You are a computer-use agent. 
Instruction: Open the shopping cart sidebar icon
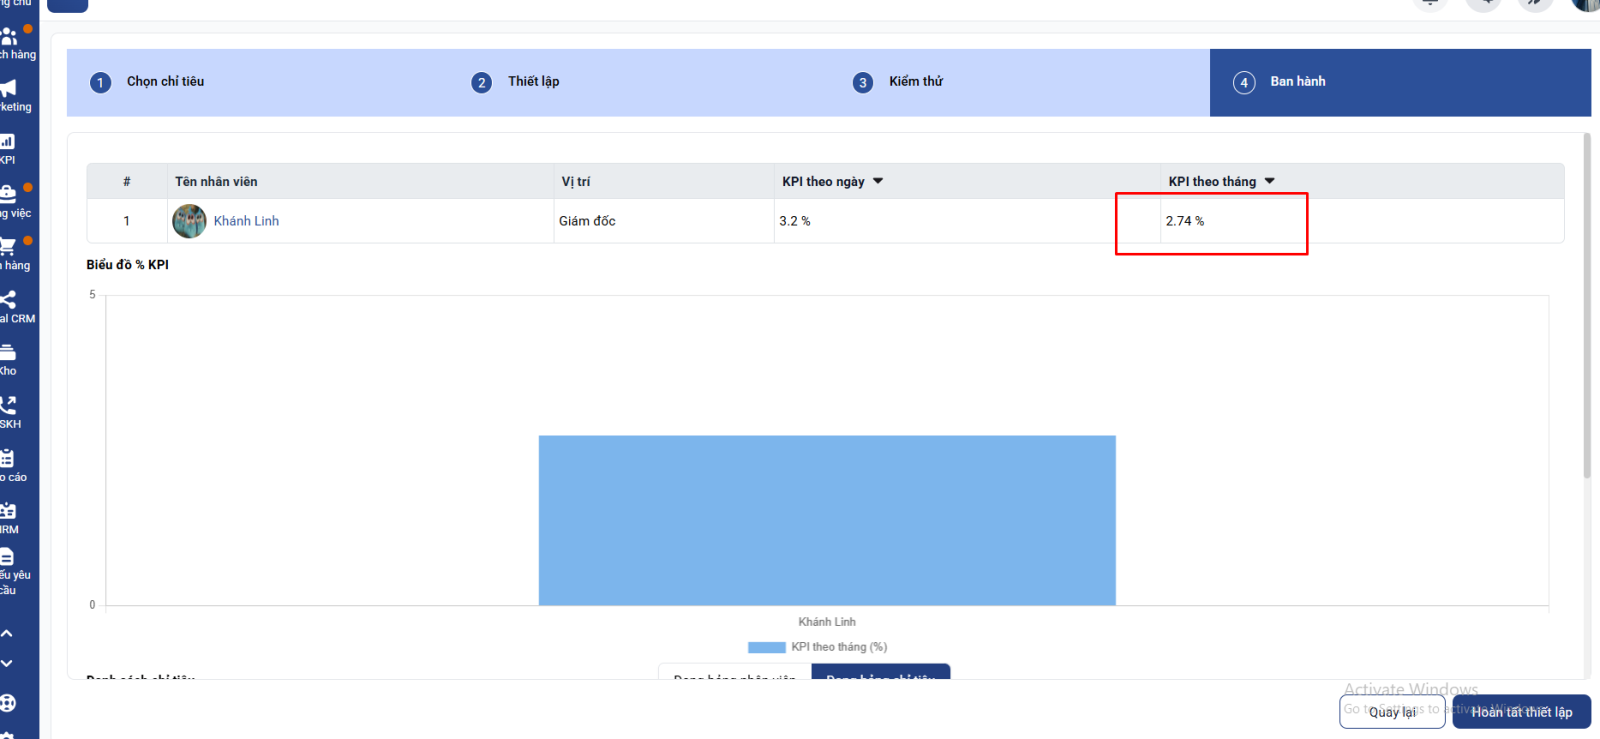click(x=8, y=246)
